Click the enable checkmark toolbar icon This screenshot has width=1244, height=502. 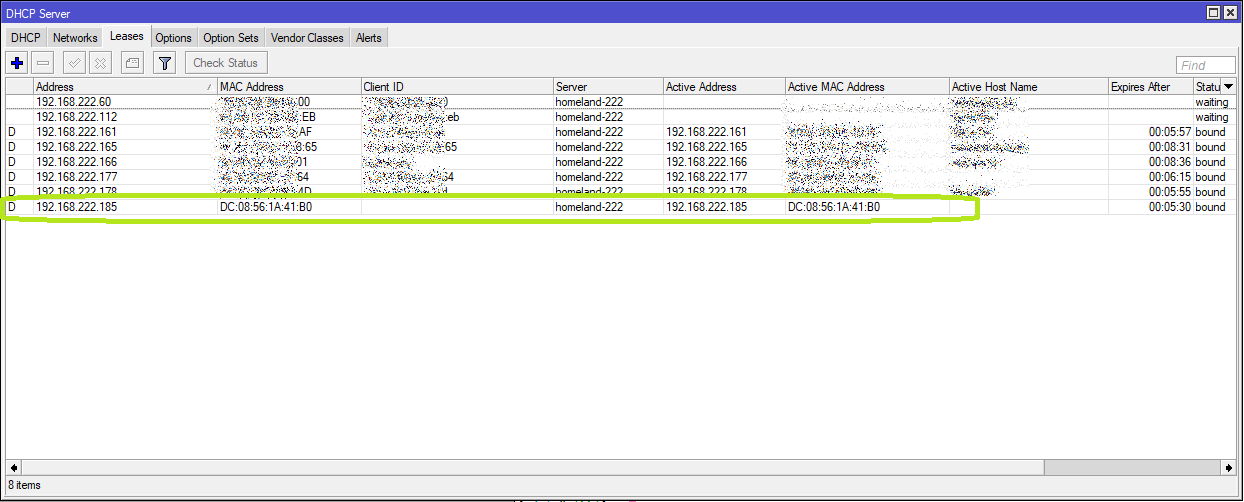pos(74,63)
